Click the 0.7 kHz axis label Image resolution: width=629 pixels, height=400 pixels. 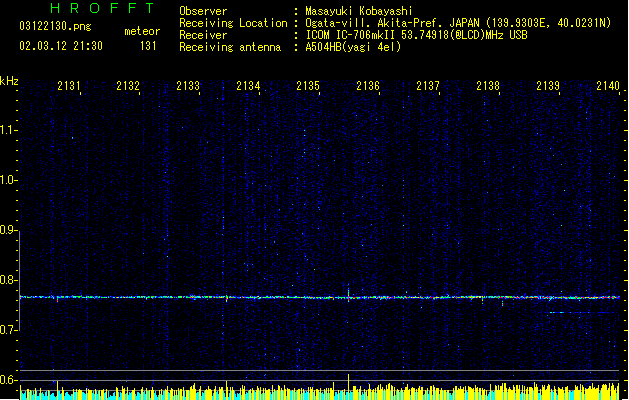point(8,330)
